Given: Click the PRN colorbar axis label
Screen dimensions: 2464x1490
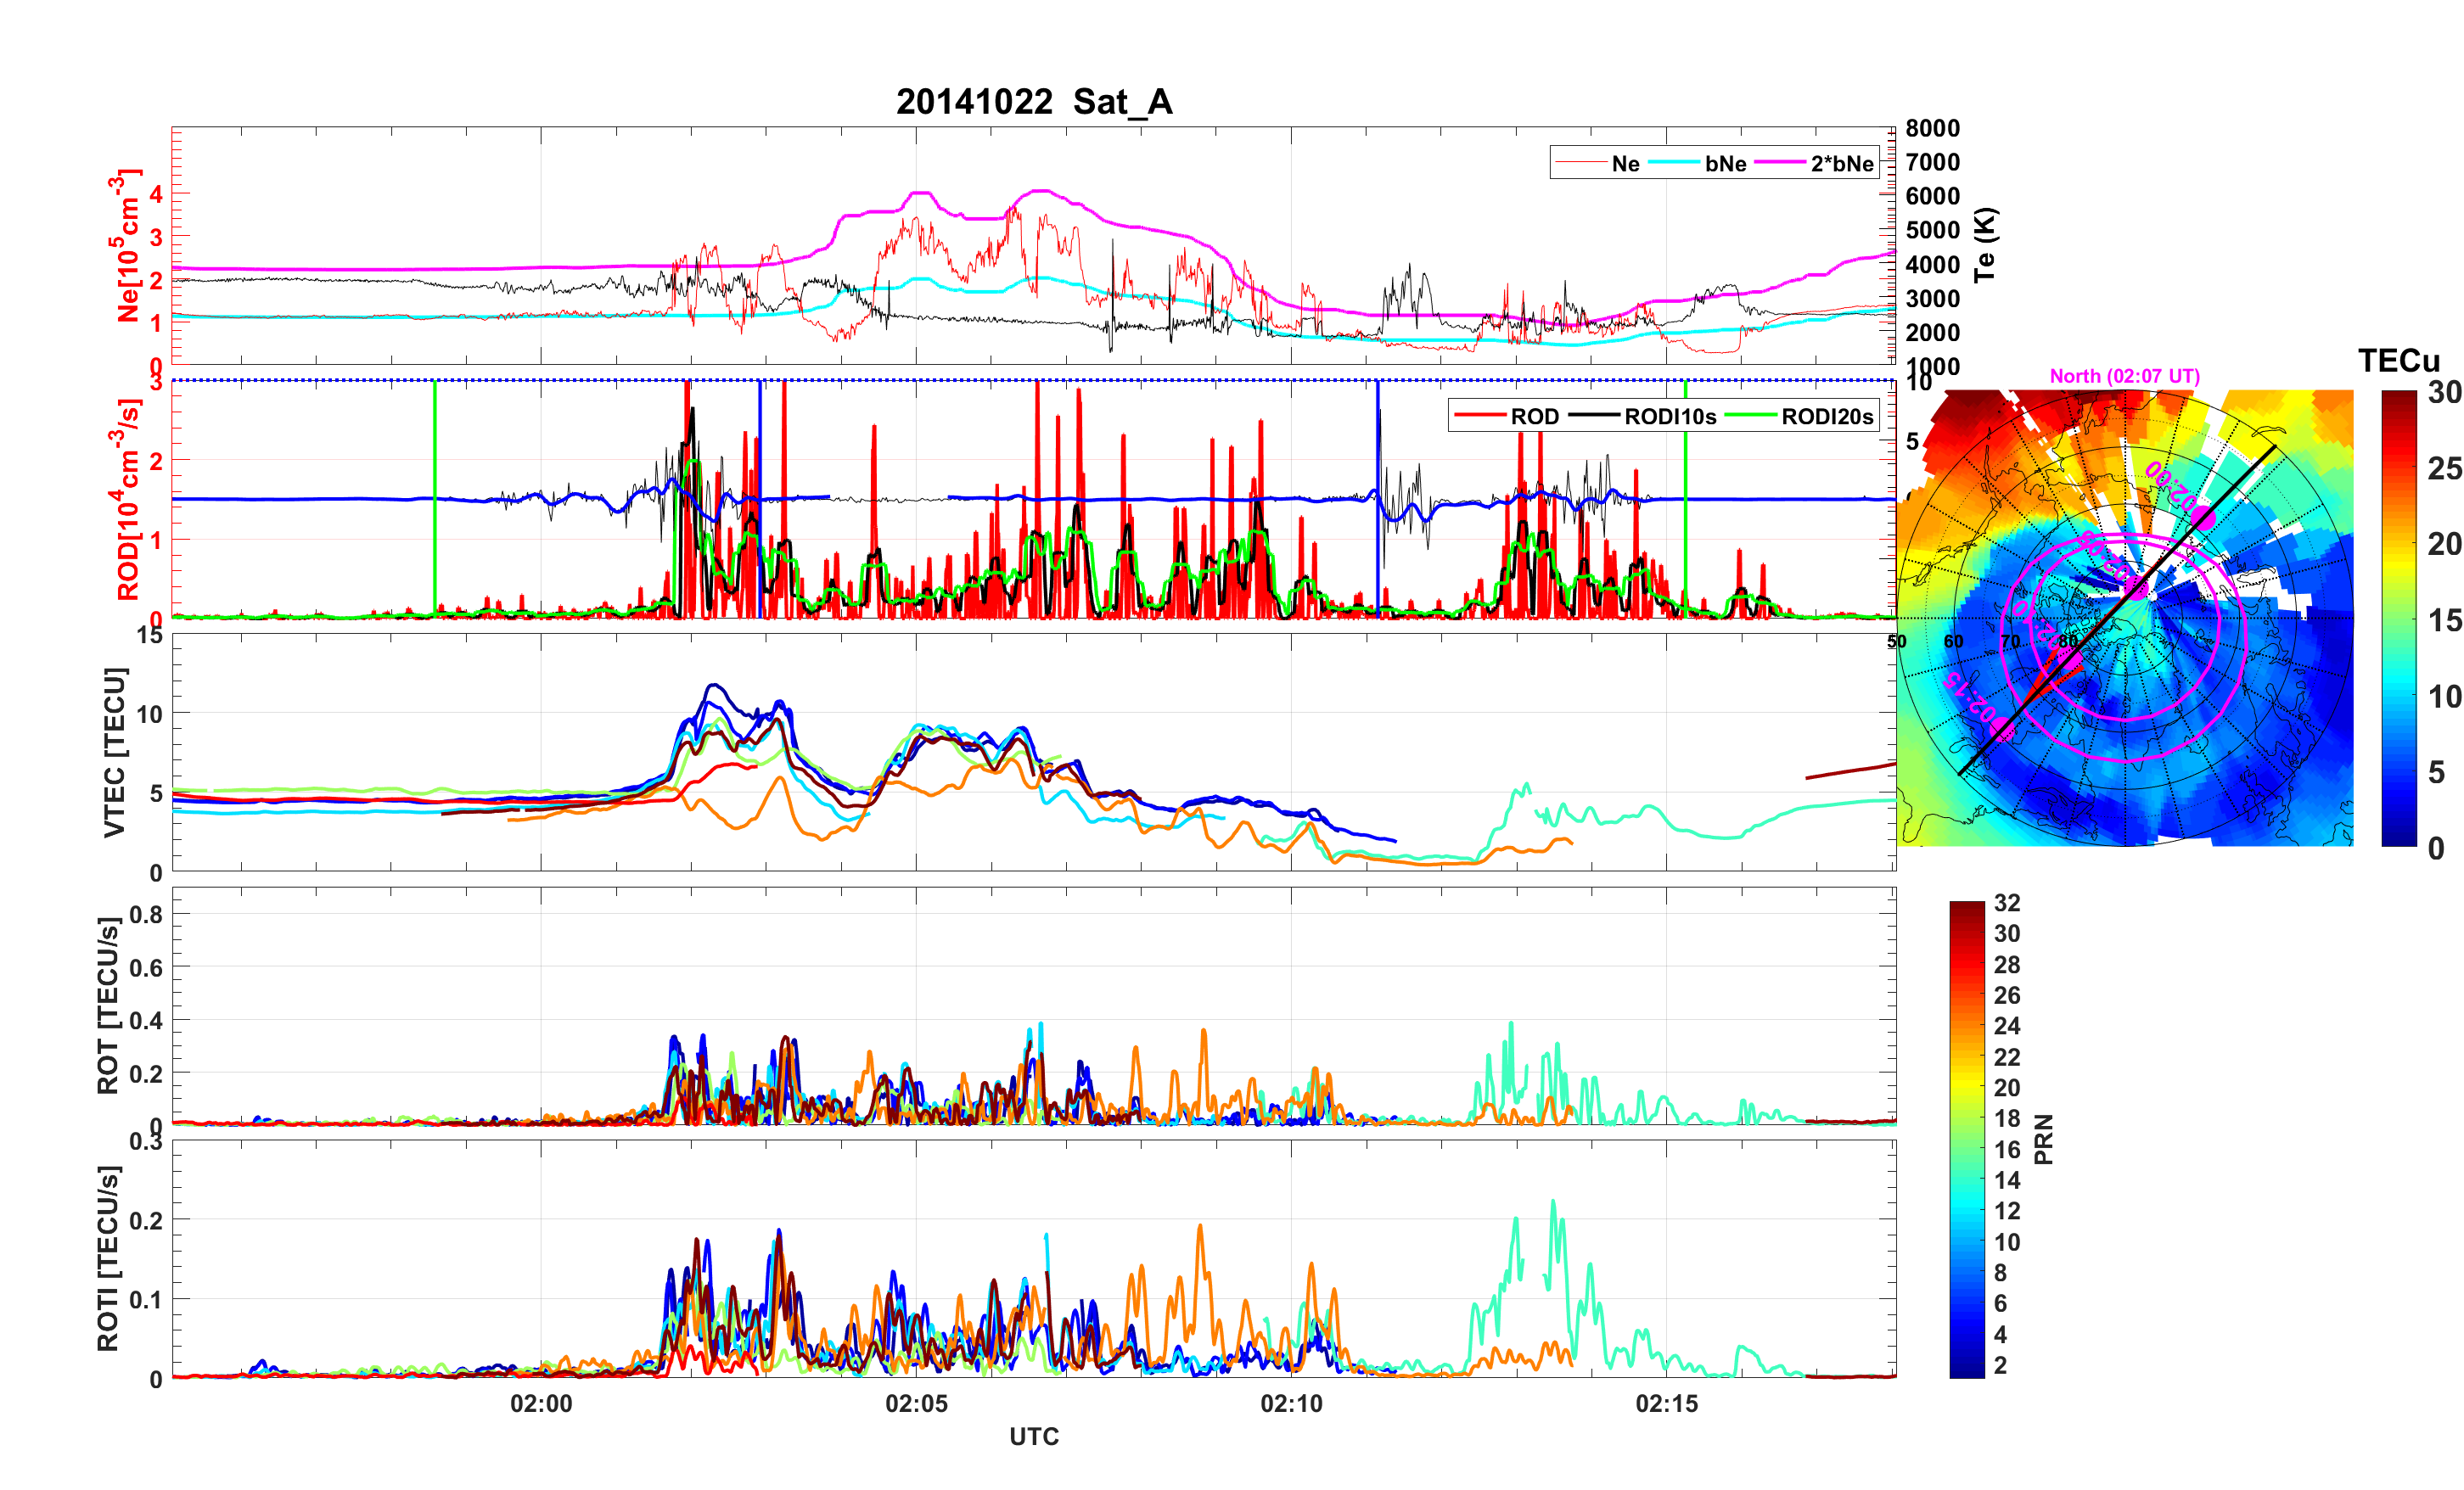Looking at the screenshot, I should 2043,1139.
